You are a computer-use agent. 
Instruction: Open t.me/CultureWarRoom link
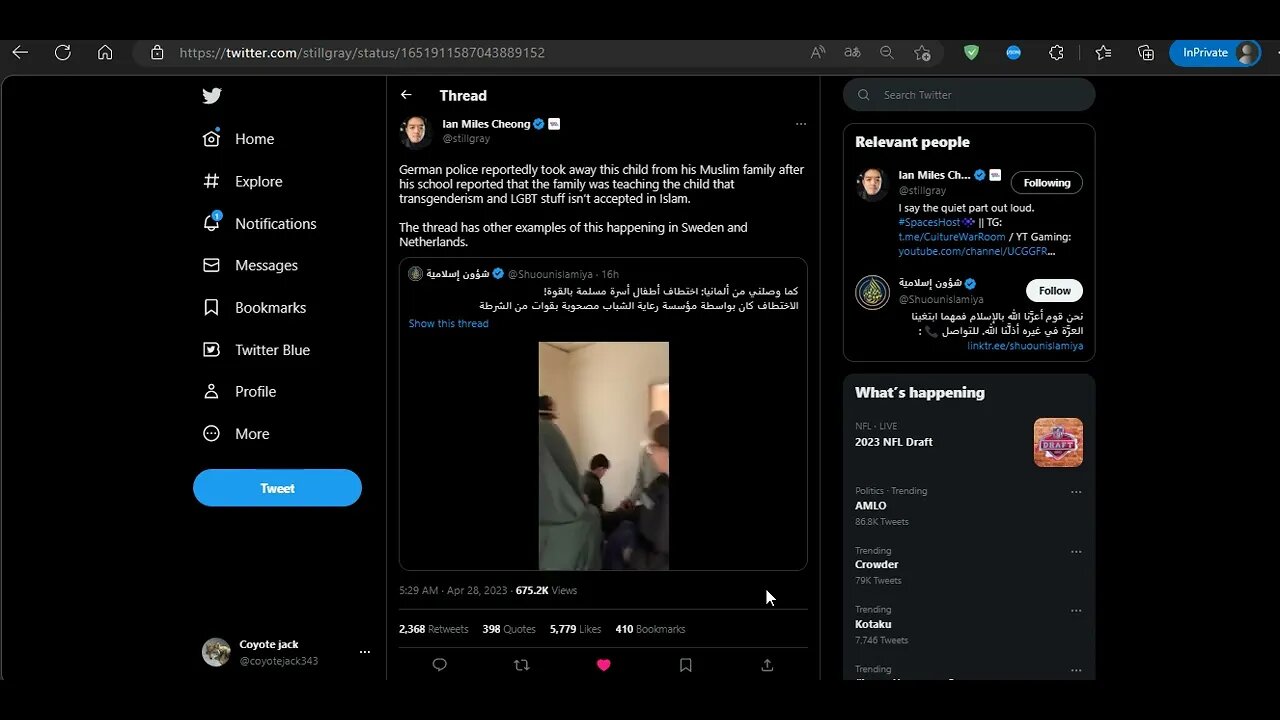pos(952,237)
